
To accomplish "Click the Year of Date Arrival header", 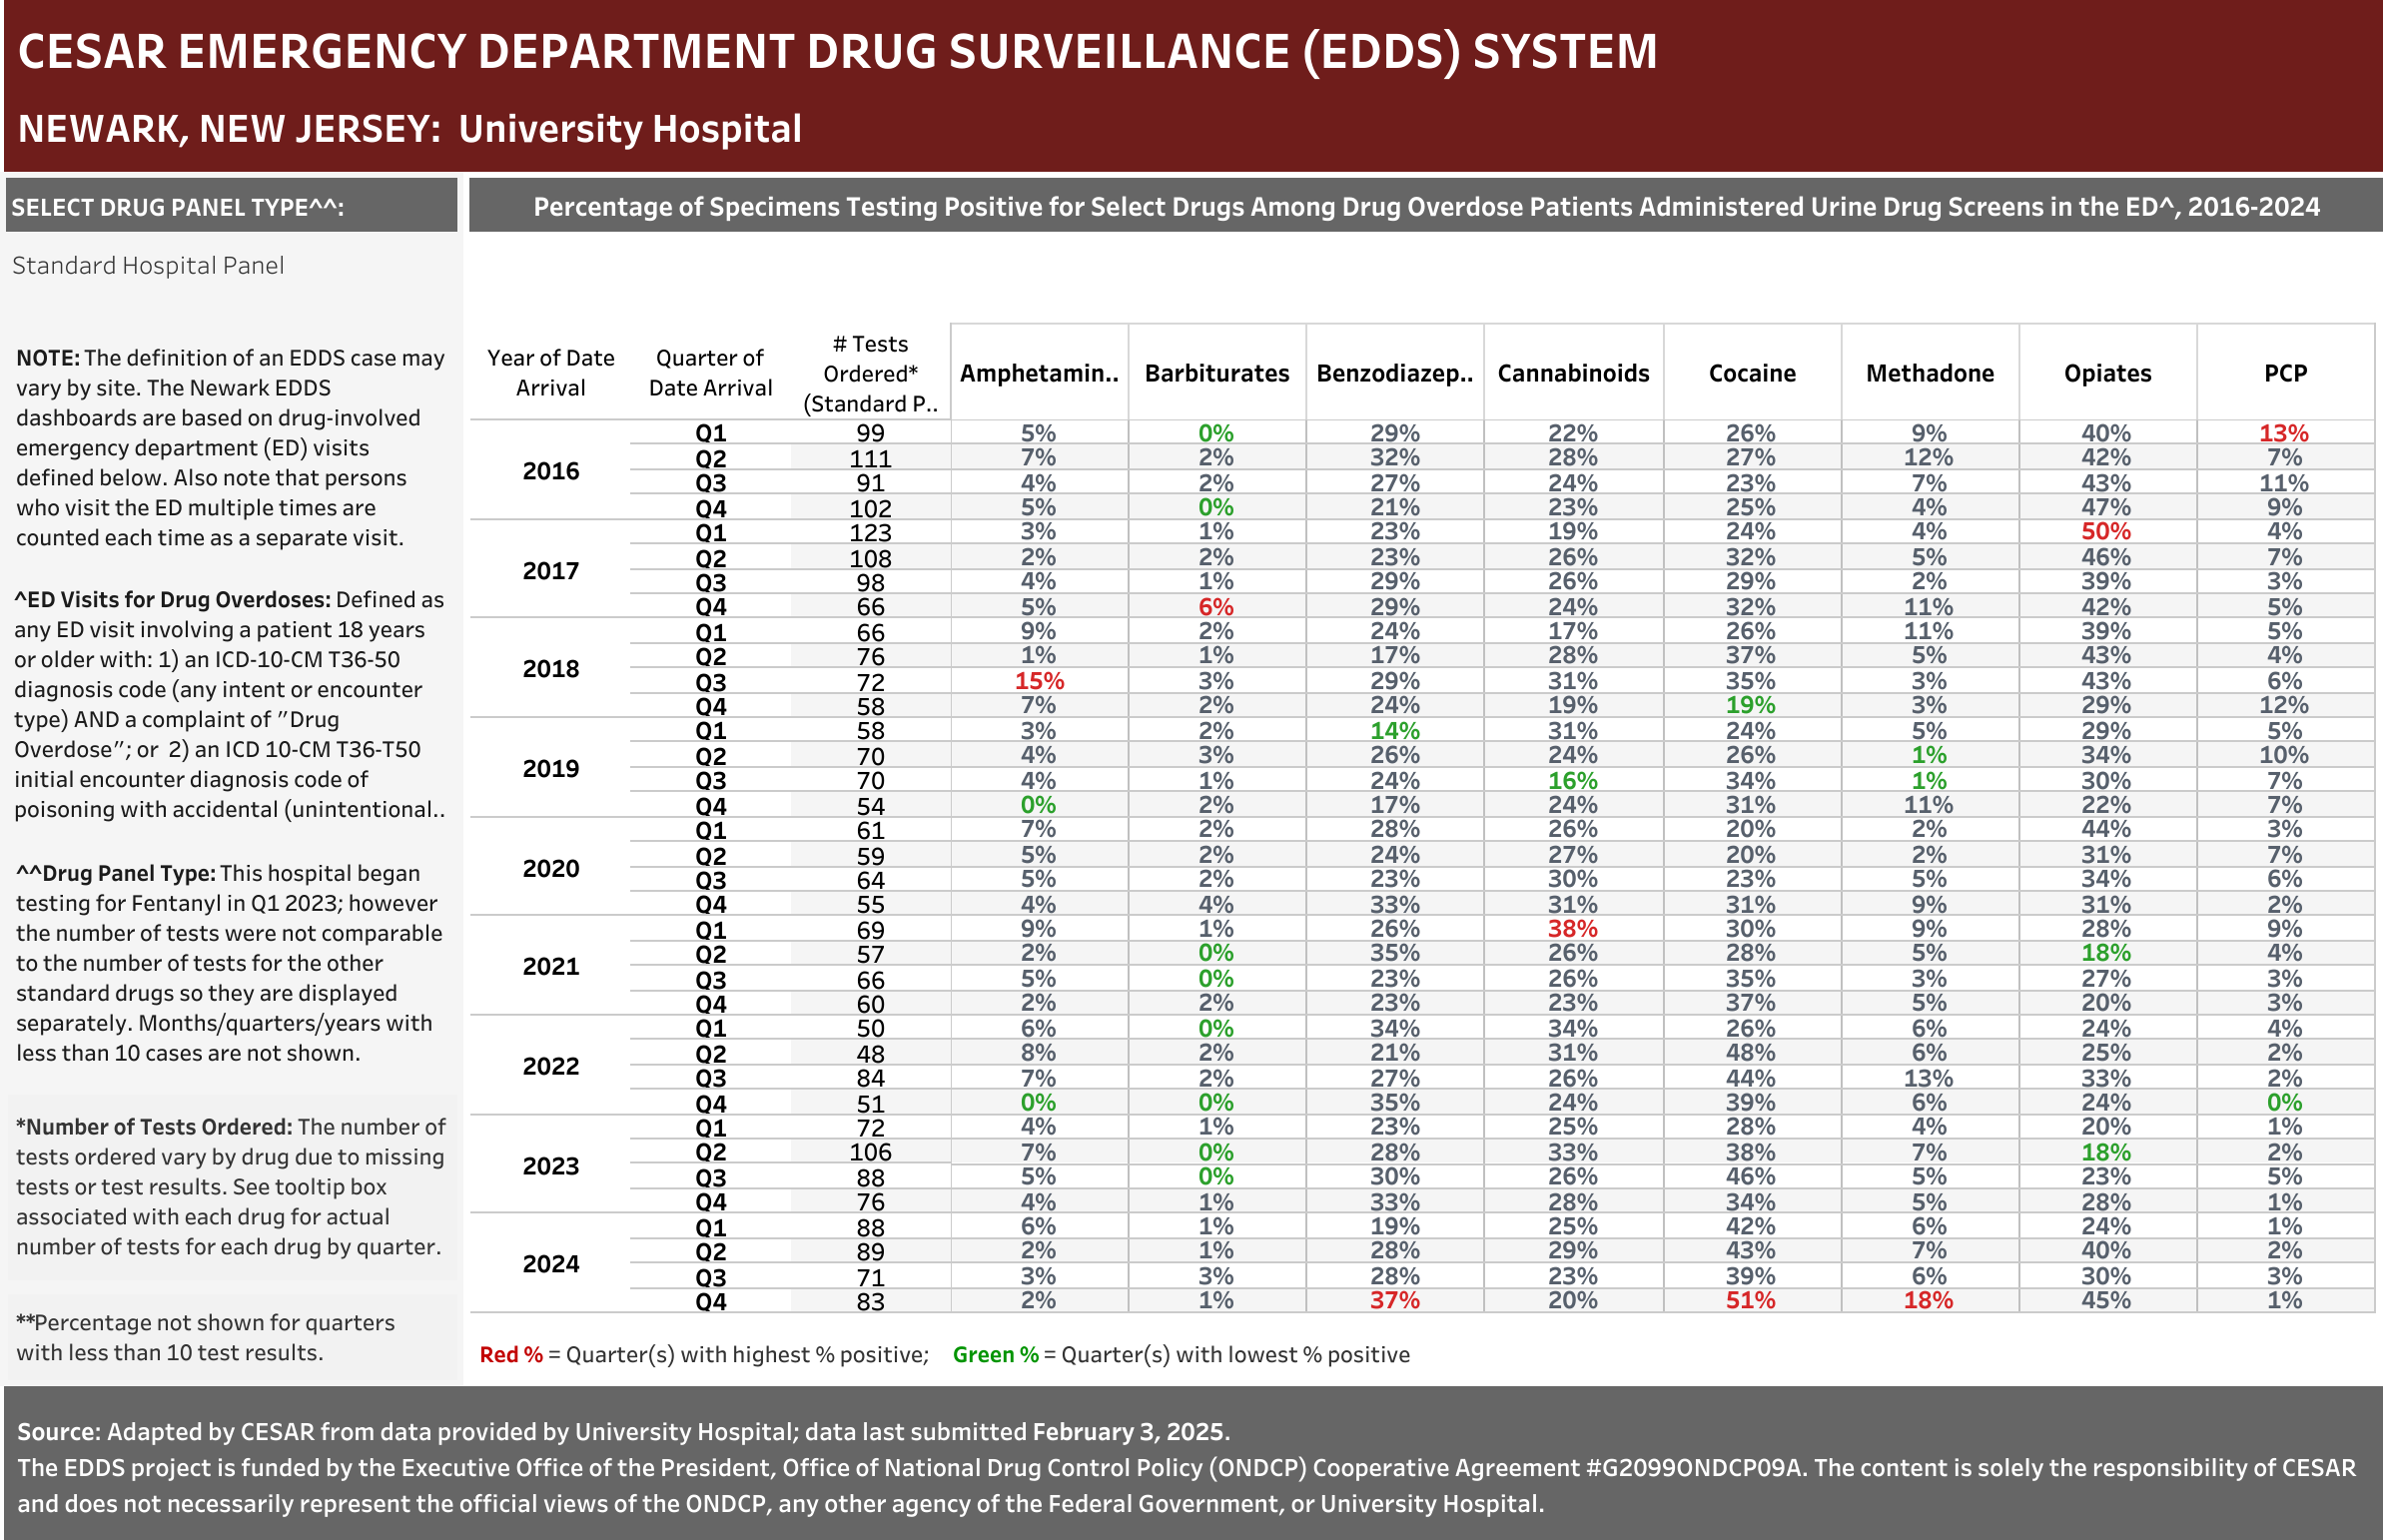I will 550,372.
